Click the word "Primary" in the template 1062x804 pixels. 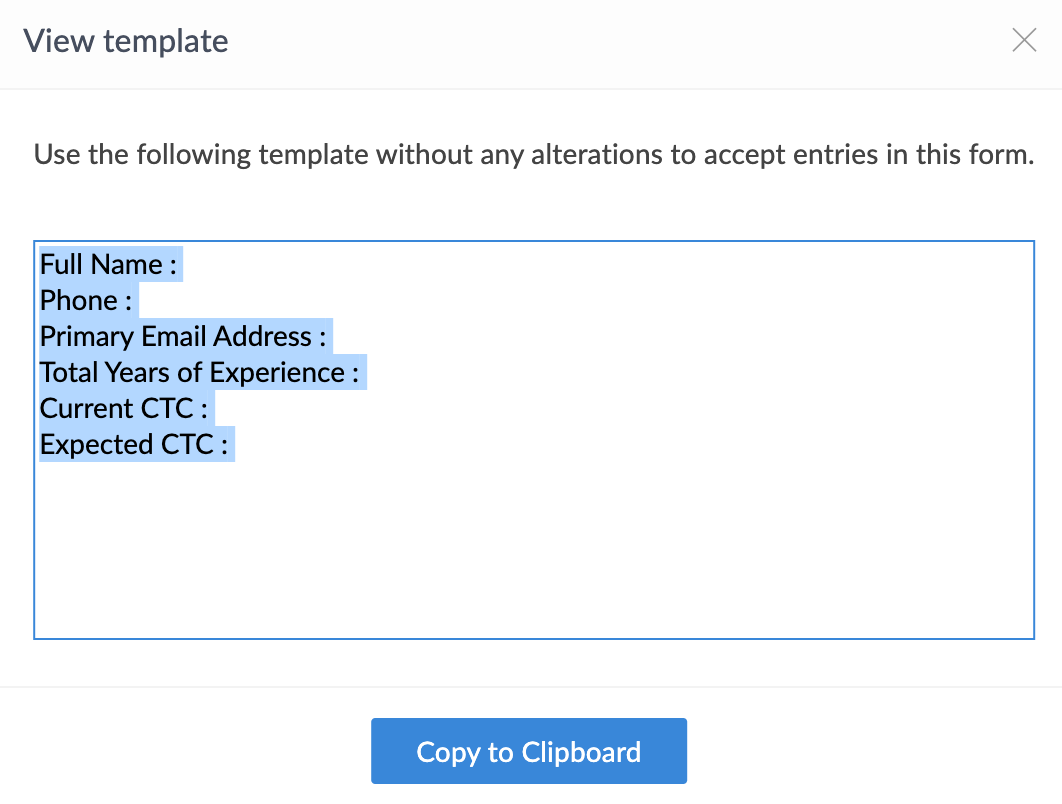(83, 337)
